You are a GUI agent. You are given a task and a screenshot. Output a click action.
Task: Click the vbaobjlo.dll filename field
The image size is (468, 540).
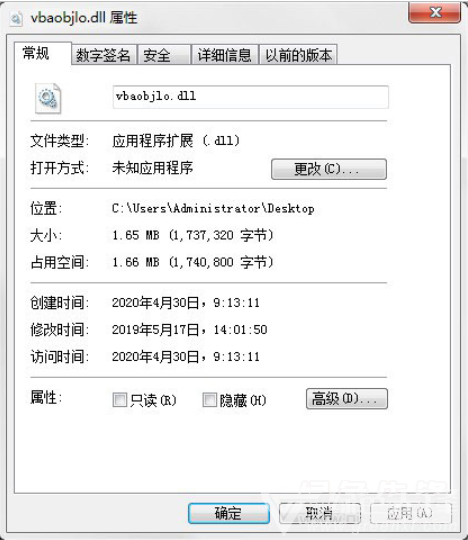click(251, 97)
